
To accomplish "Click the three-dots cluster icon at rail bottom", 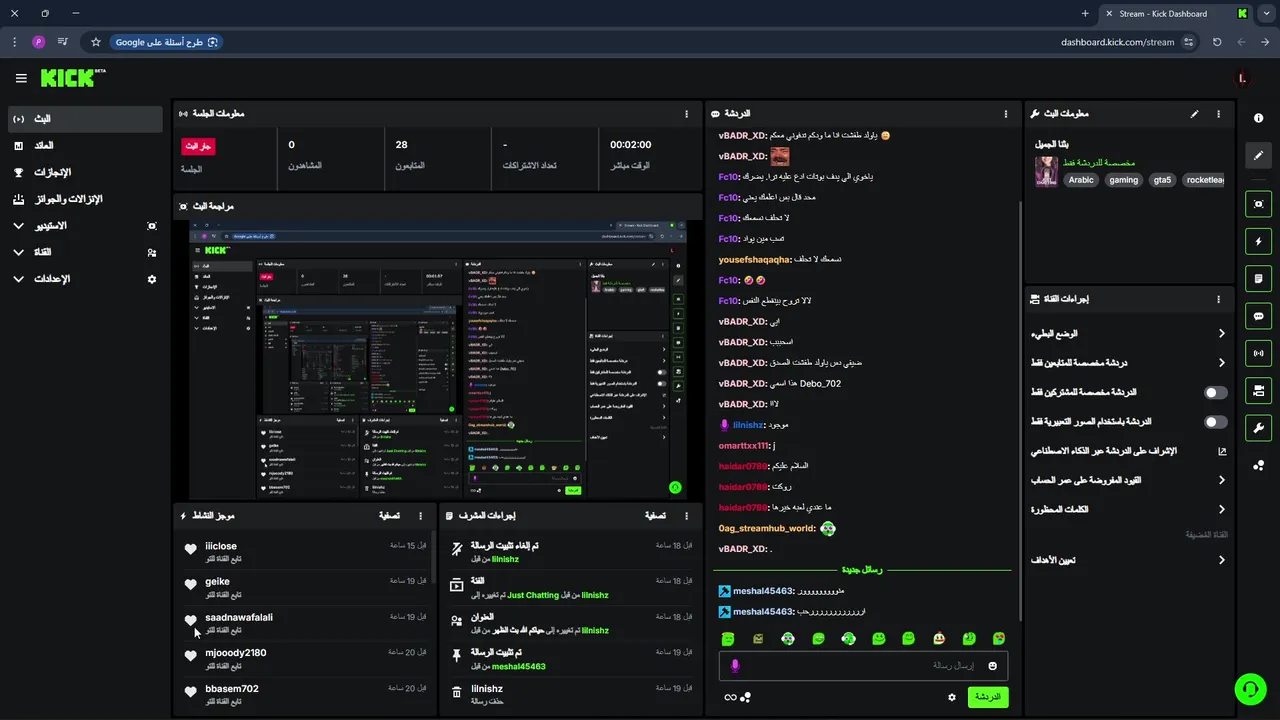I will click(x=1258, y=465).
